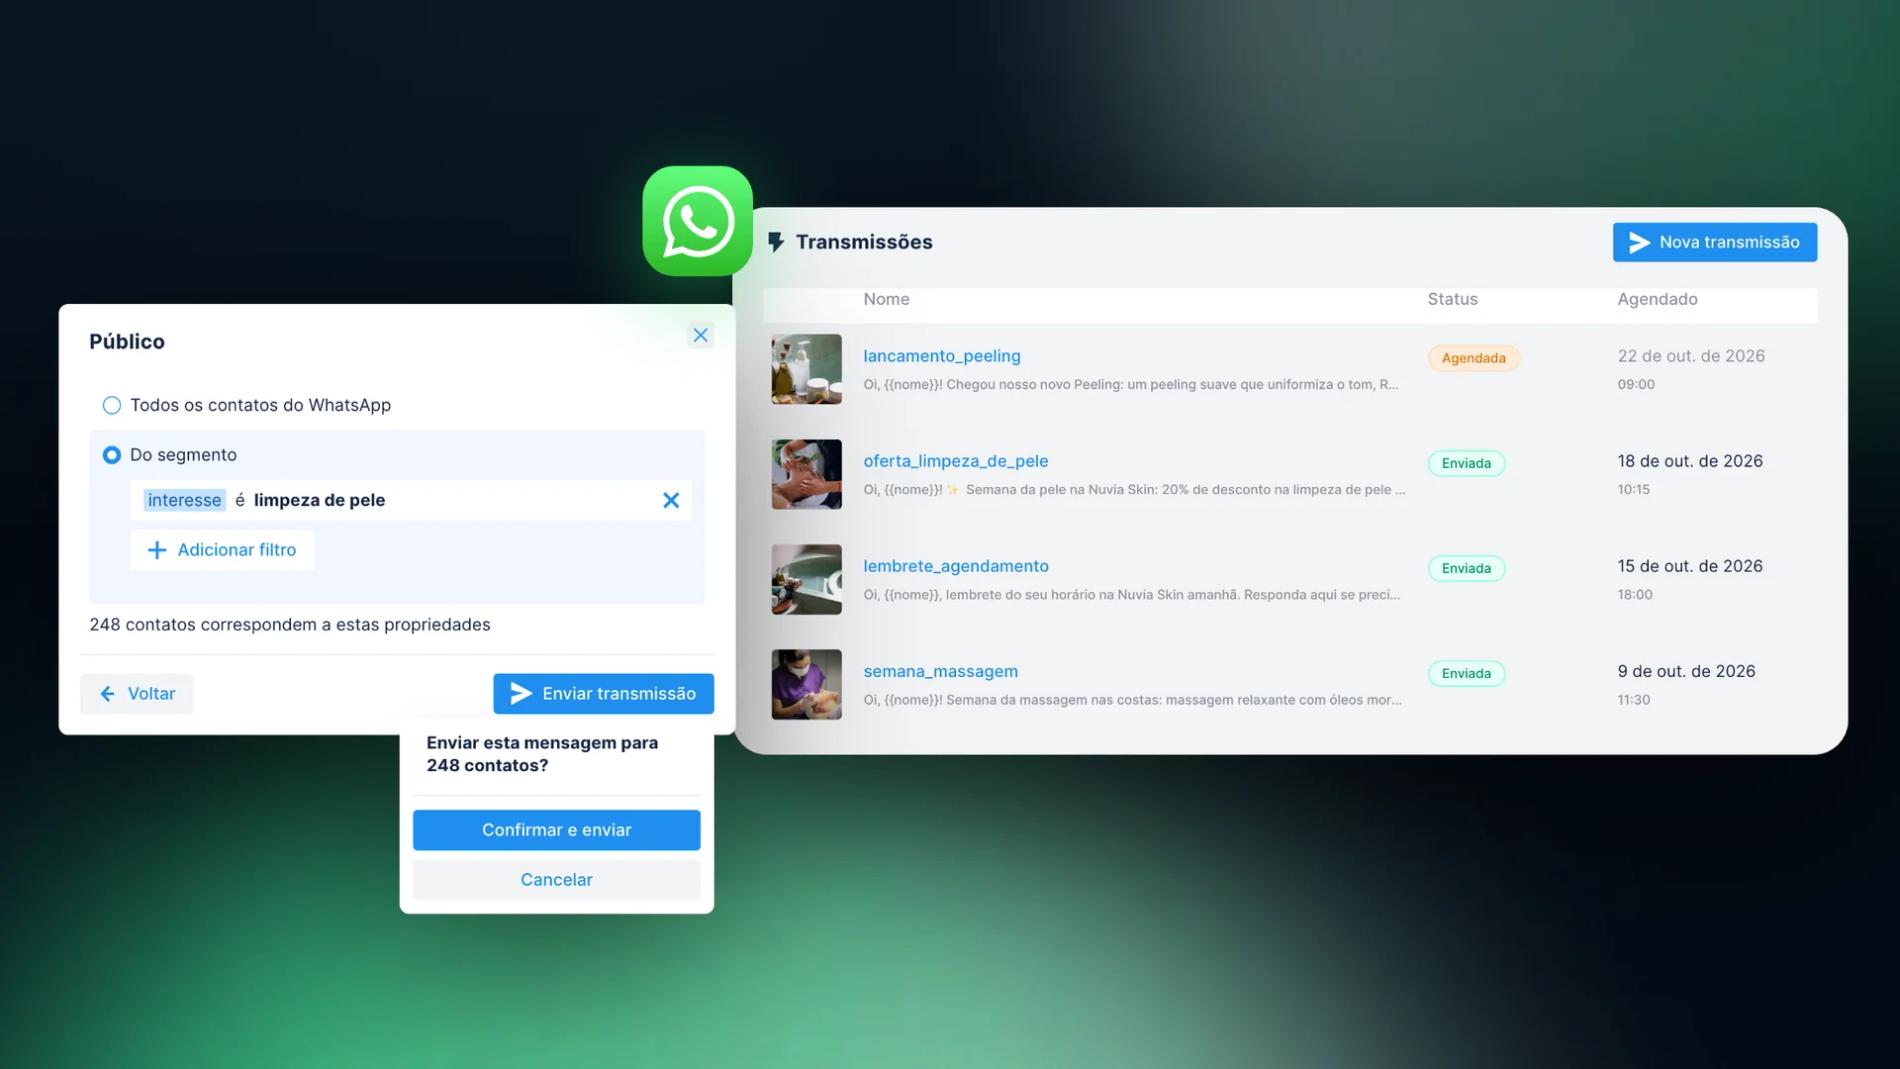Click the oferta_limpeza_de_pele thumbnail image
The width and height of the screenshot is (1900, 1069).
tap(806, 474)
